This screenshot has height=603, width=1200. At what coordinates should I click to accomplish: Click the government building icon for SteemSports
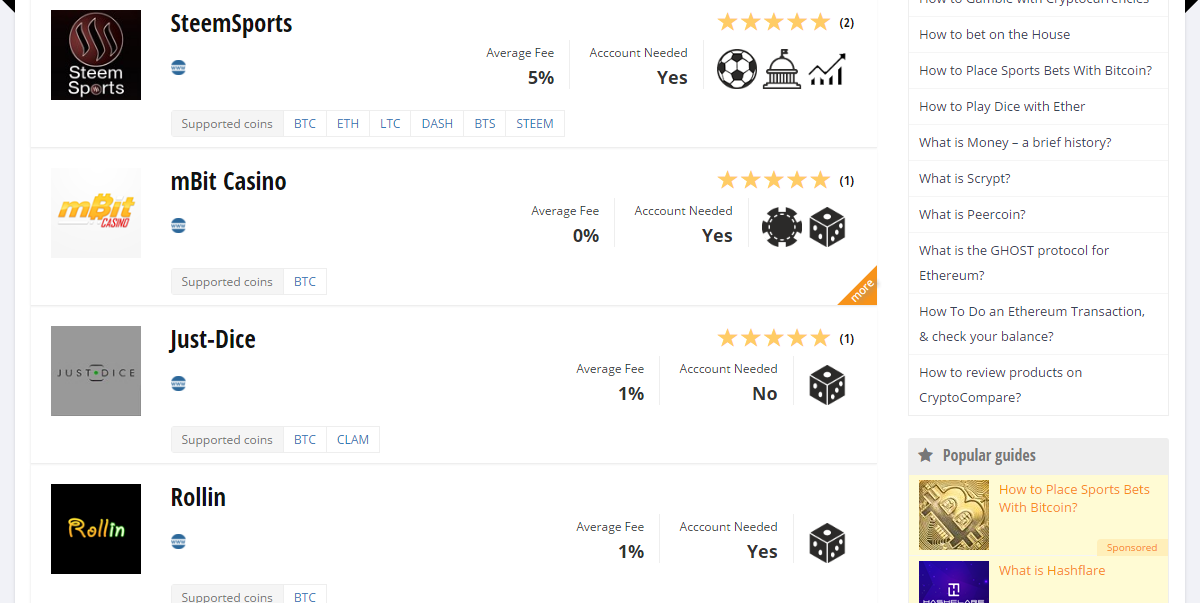click(x=782, y=69)
